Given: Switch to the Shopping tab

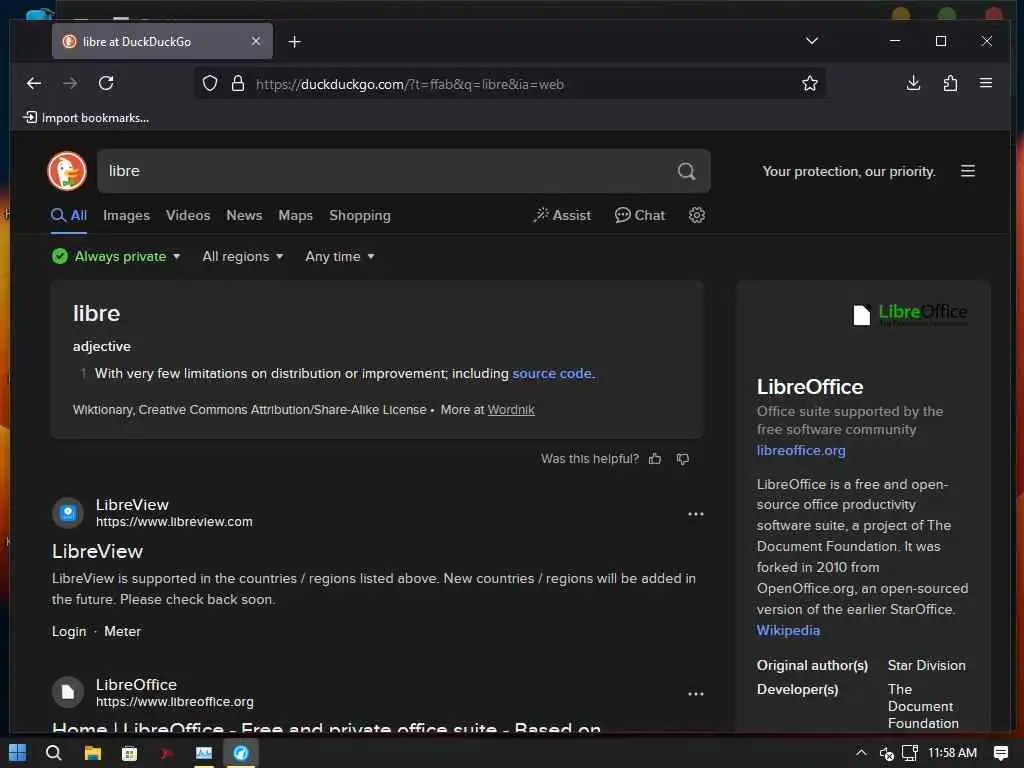Looking at the screenshot, I should click(360, 216).
